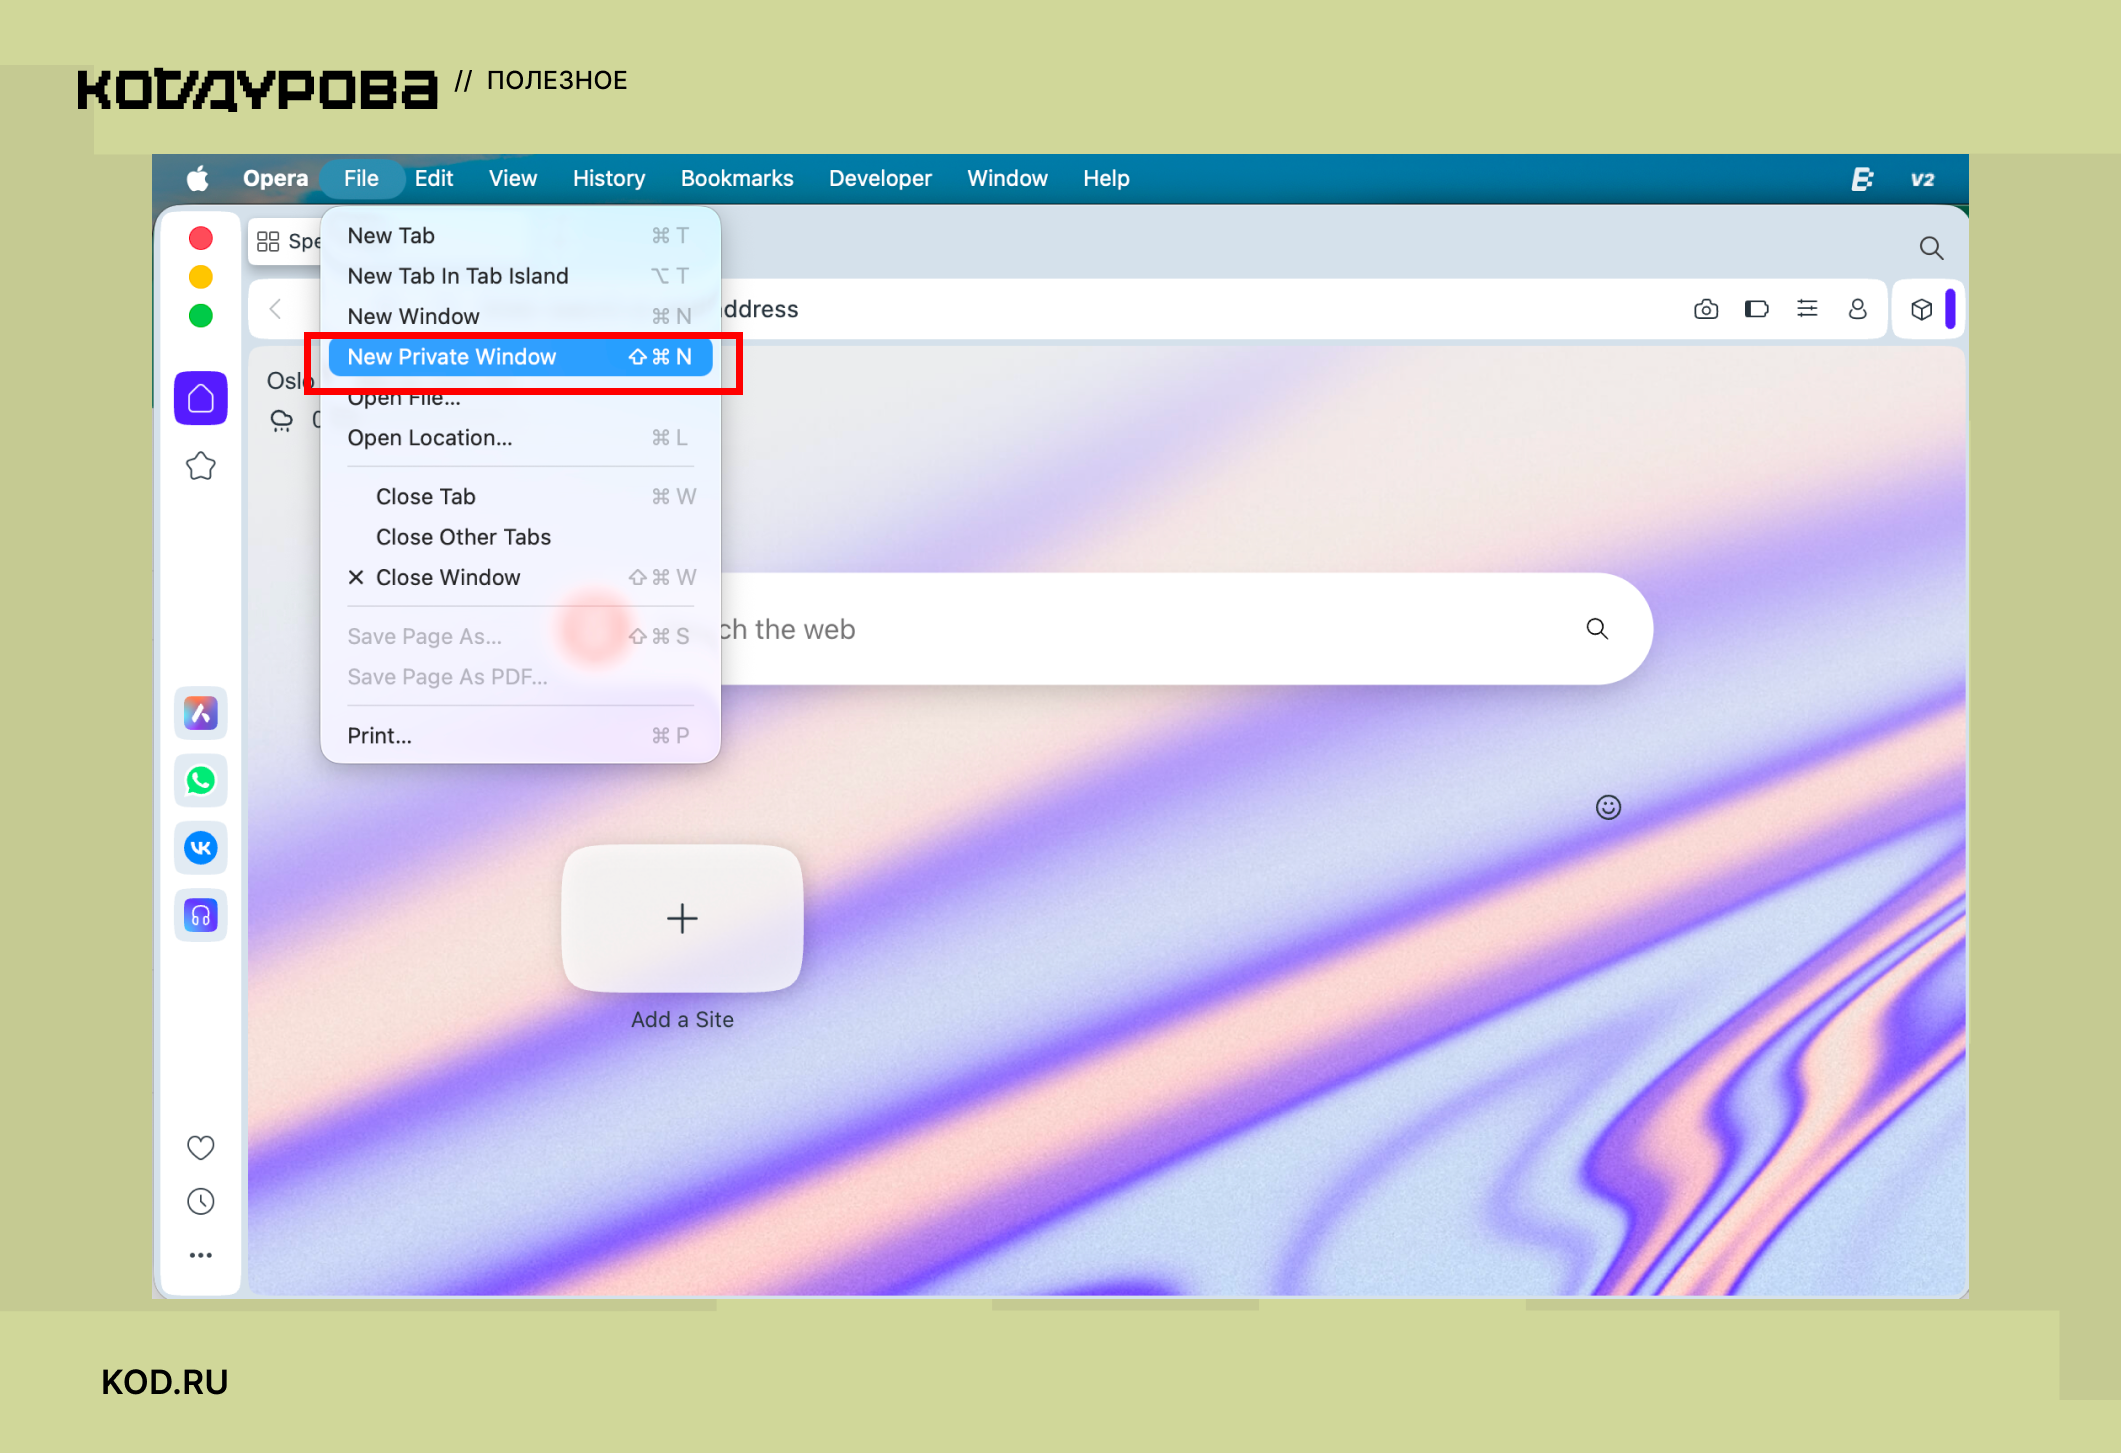The height and width of the screenshot is (1453, 2121).
Task: Open the Developer menu
Action: (880, 178)
